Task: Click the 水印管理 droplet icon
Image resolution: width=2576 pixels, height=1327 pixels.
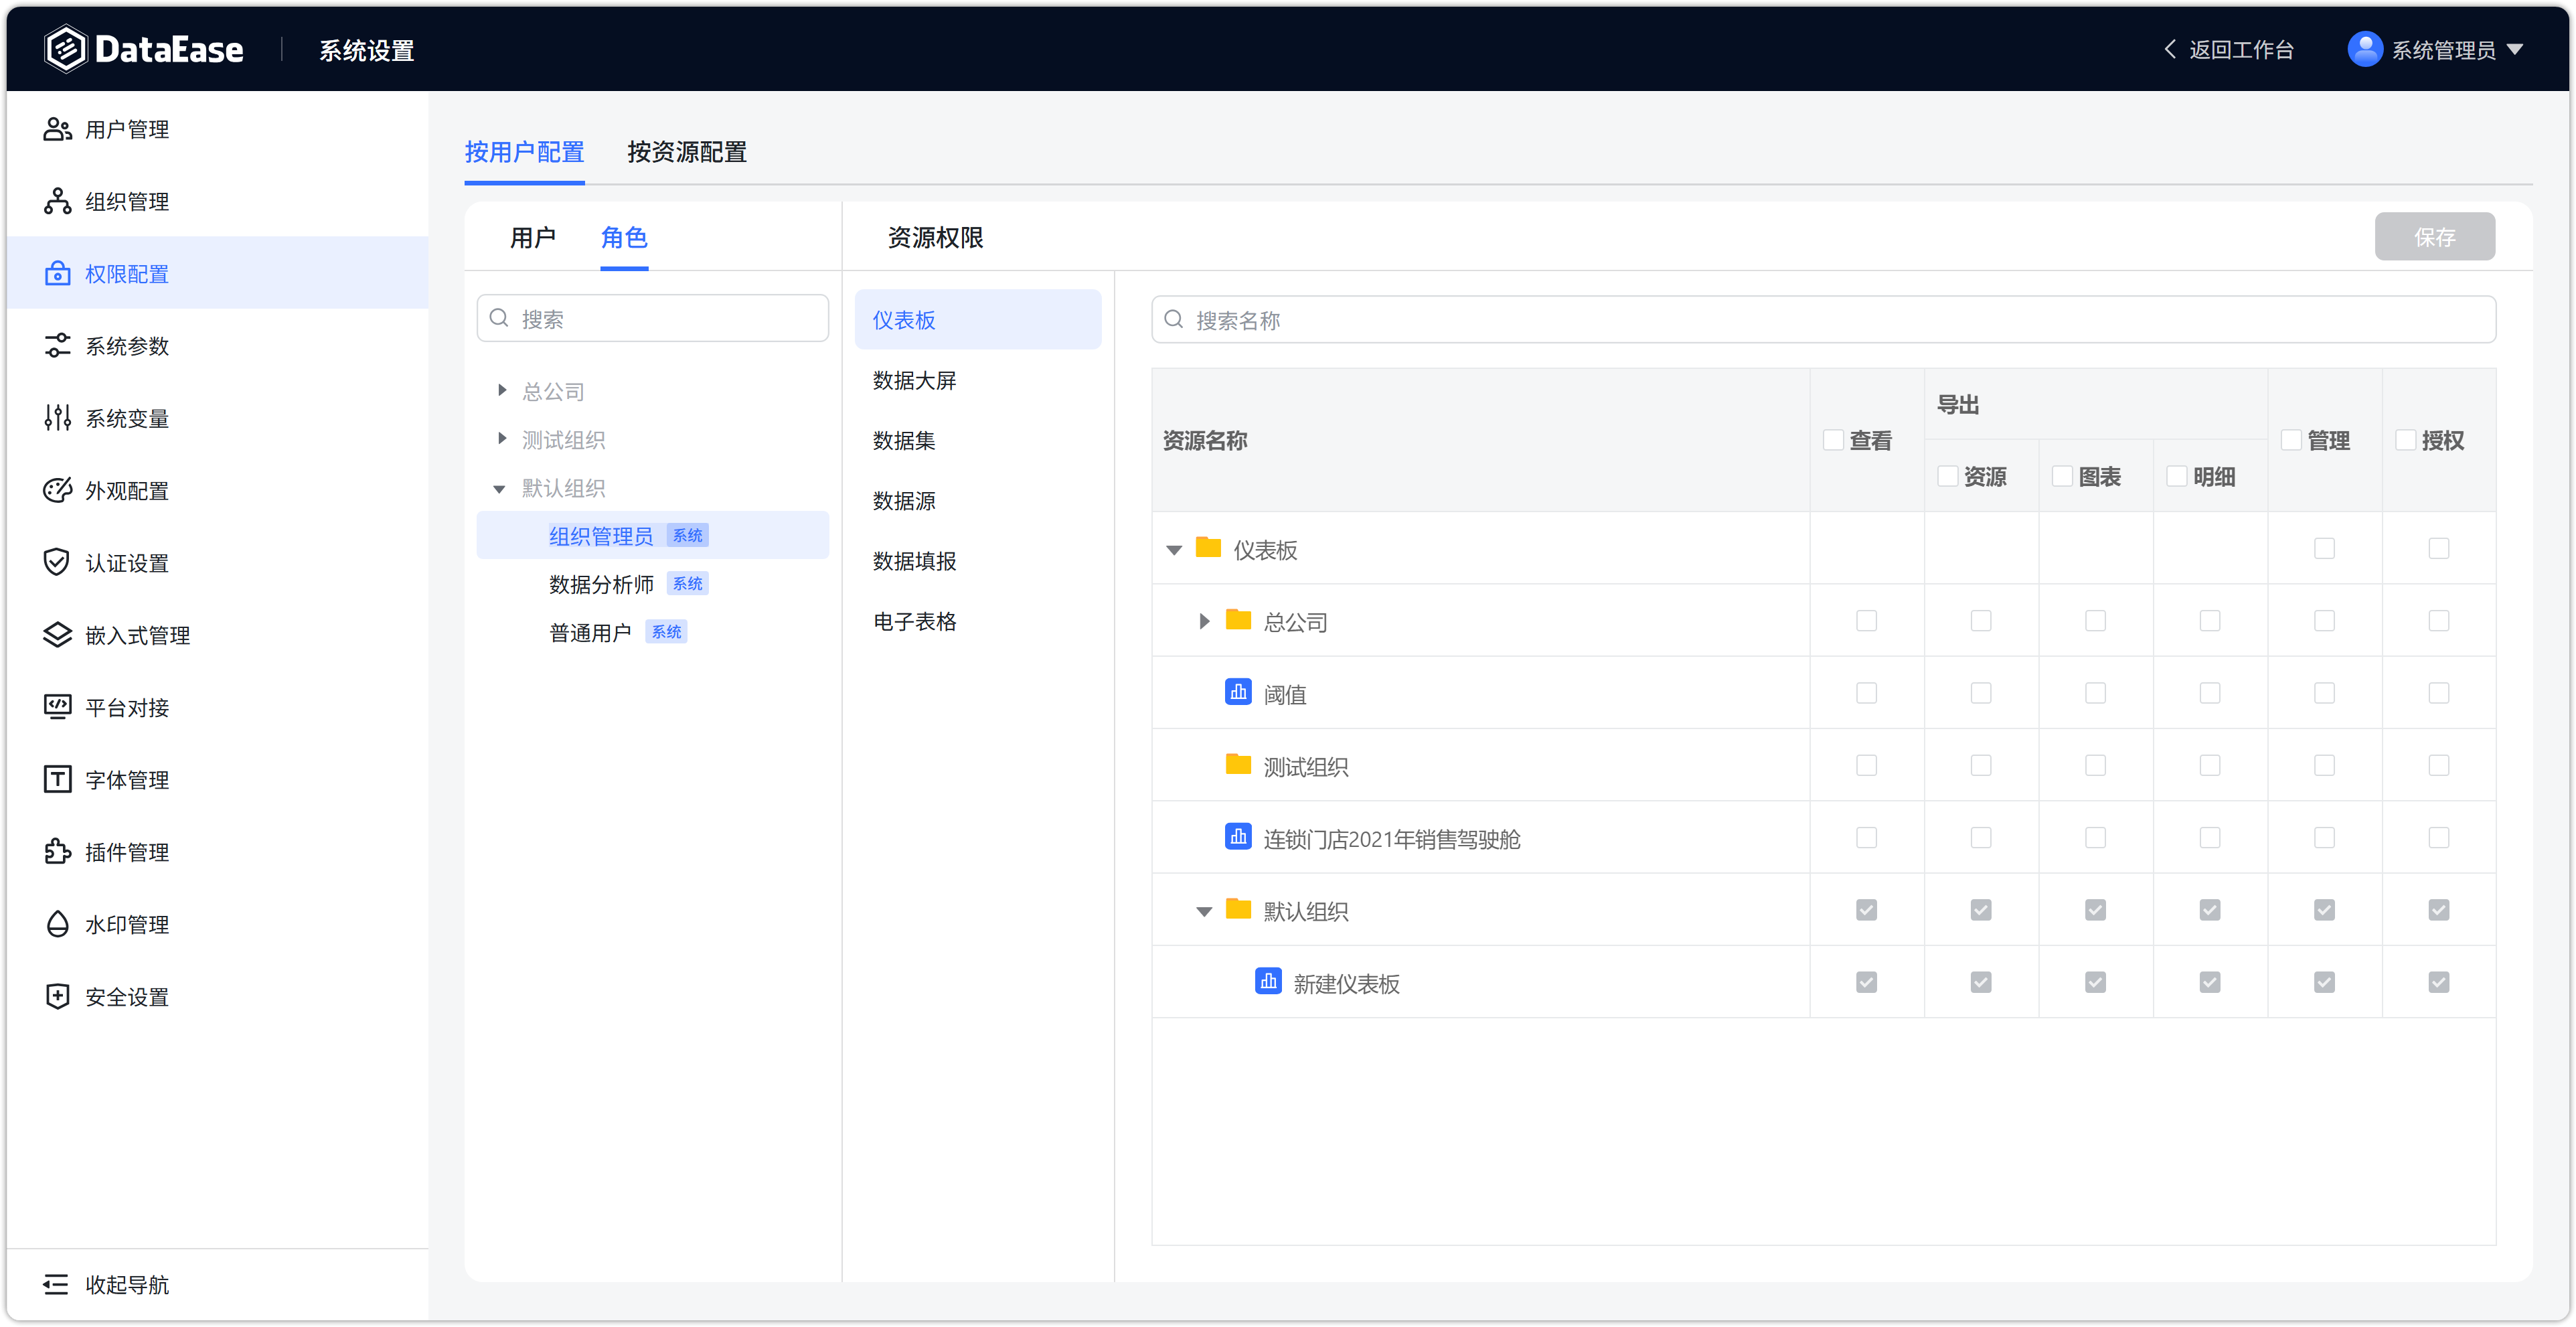Action: [58, 924]
